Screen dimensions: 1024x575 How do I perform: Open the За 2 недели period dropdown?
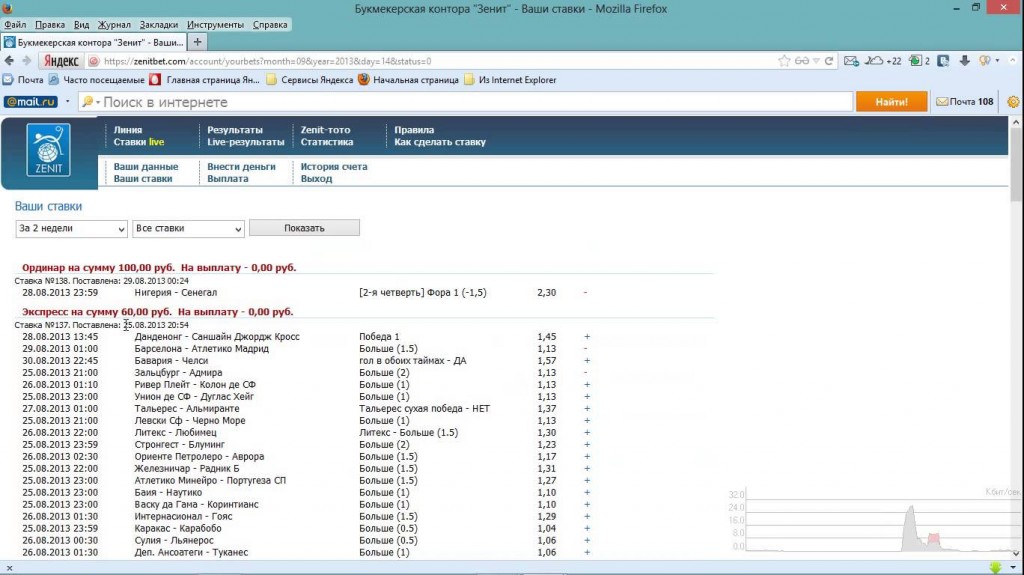[x=71, y=228]
